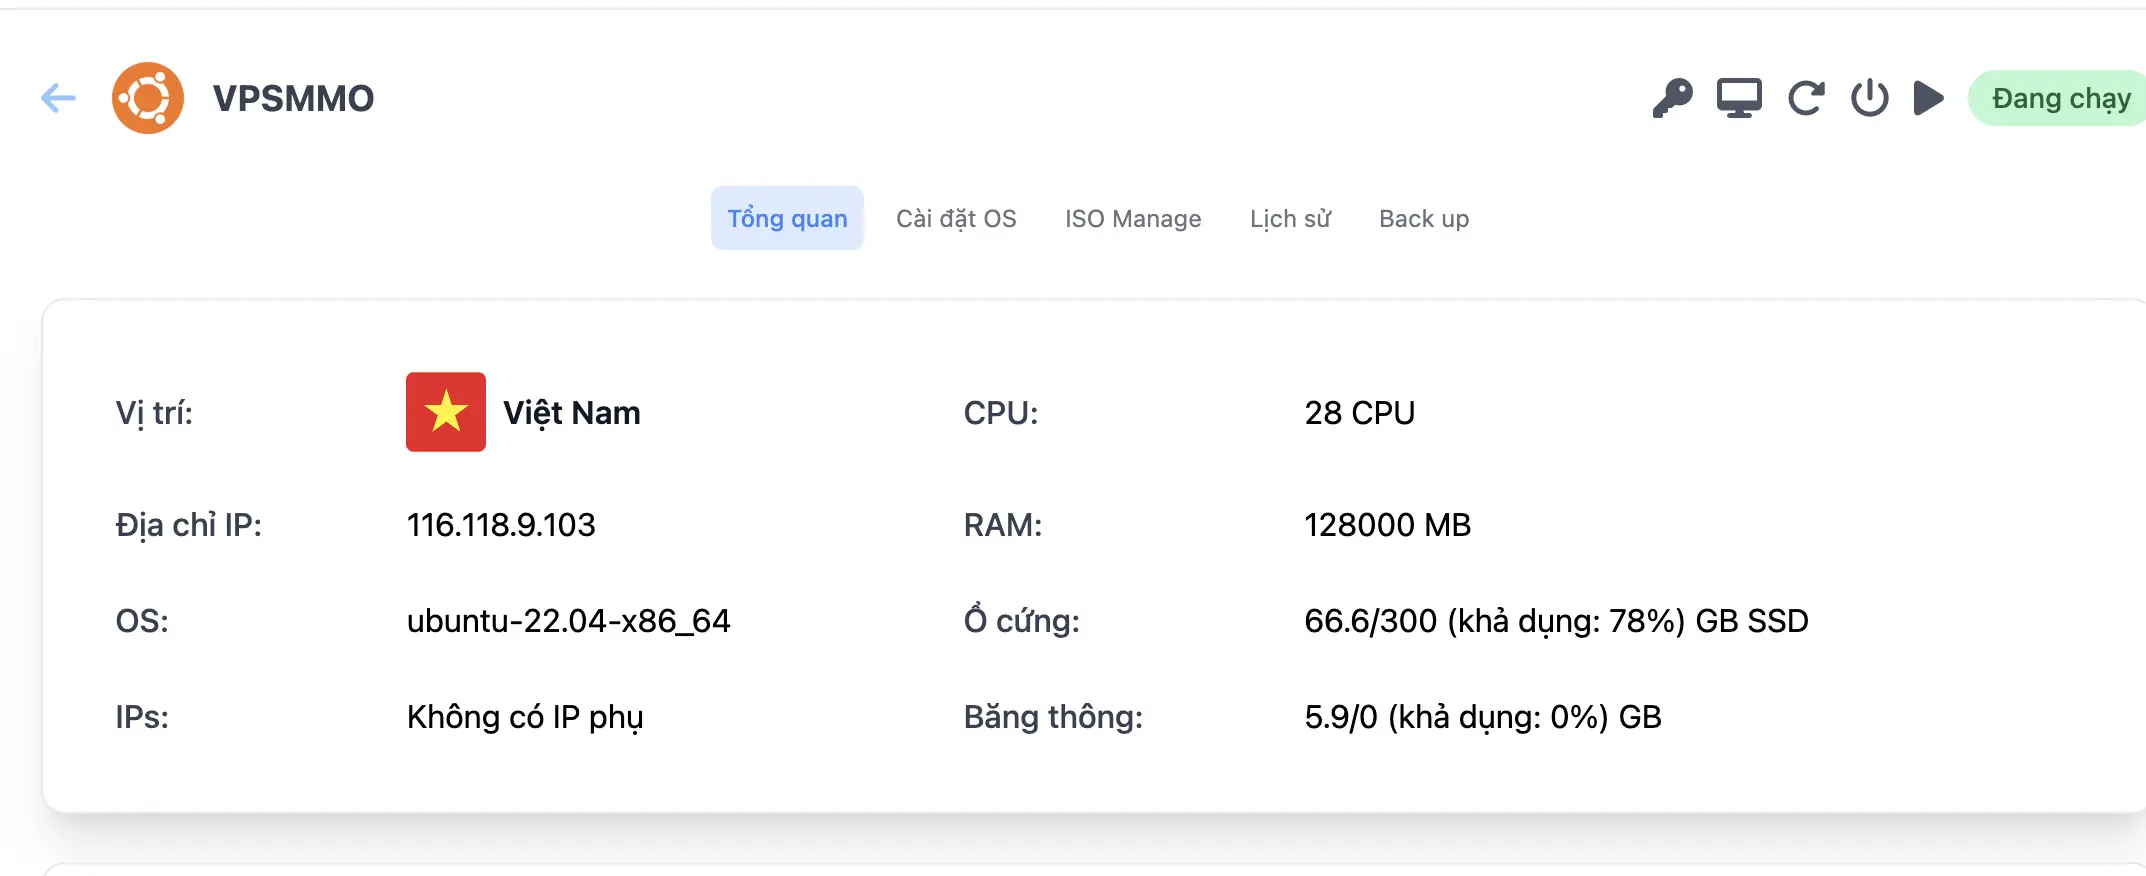
Task: Click the Vị trí label
Action: pyautogui.click(x=154, y=412)
